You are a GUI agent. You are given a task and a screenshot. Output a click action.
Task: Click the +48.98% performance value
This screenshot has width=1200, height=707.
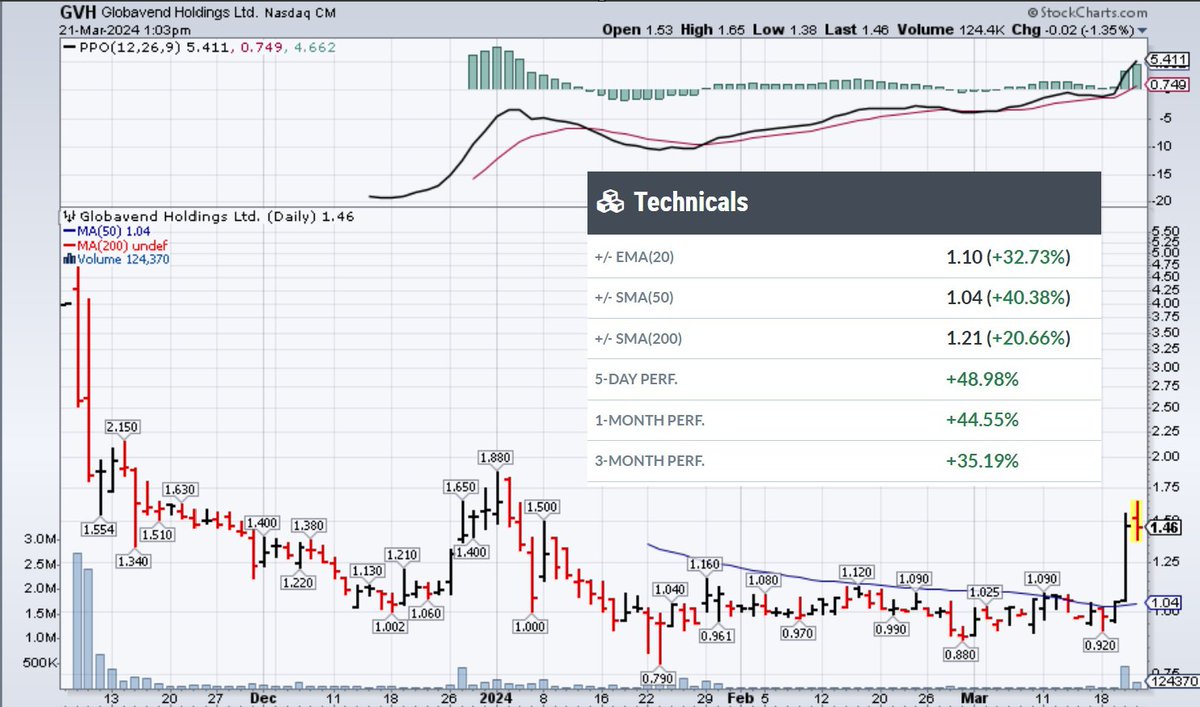[982, 380]
